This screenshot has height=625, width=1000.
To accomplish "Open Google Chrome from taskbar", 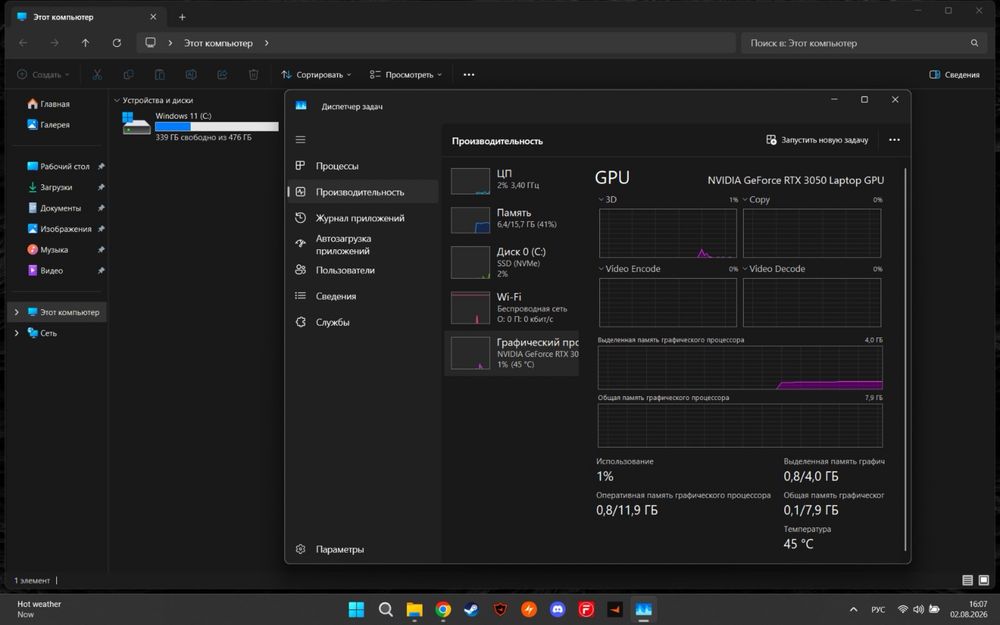I will (443, 610).
